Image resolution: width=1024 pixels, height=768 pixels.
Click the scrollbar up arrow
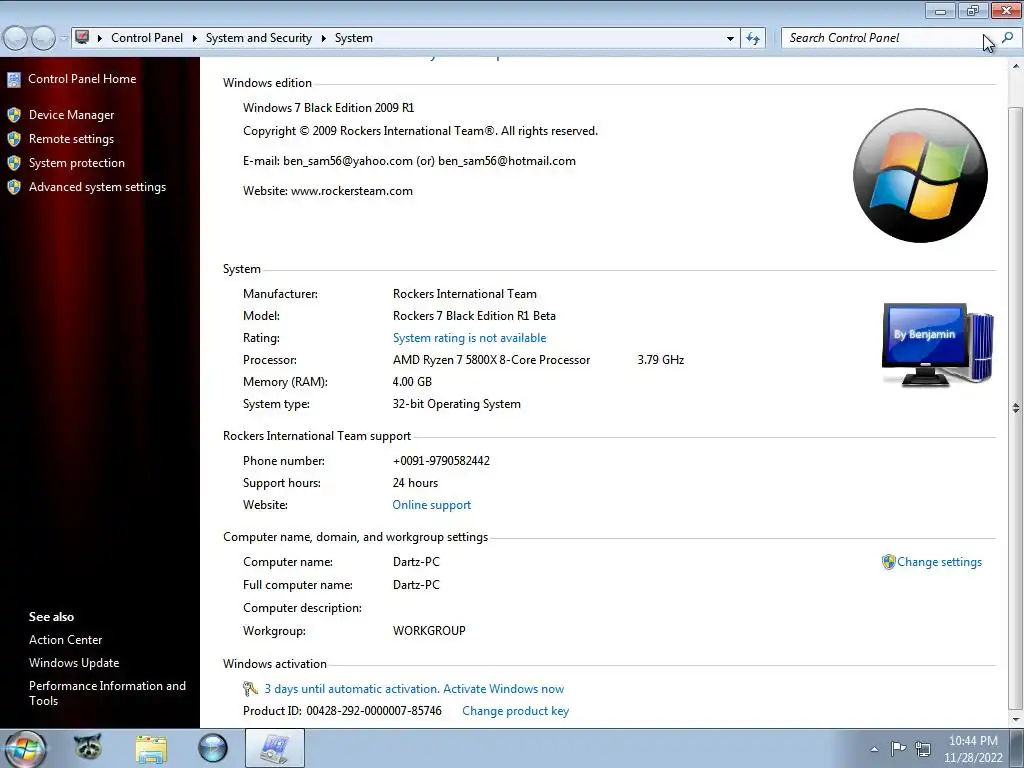pos(1016,66)
